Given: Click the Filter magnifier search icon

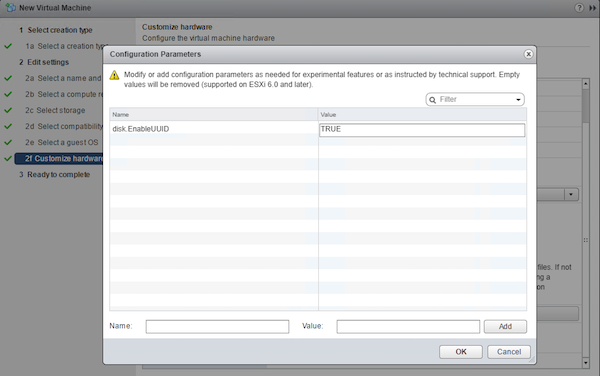Looking at the screenshot, I should pos(432,100).
